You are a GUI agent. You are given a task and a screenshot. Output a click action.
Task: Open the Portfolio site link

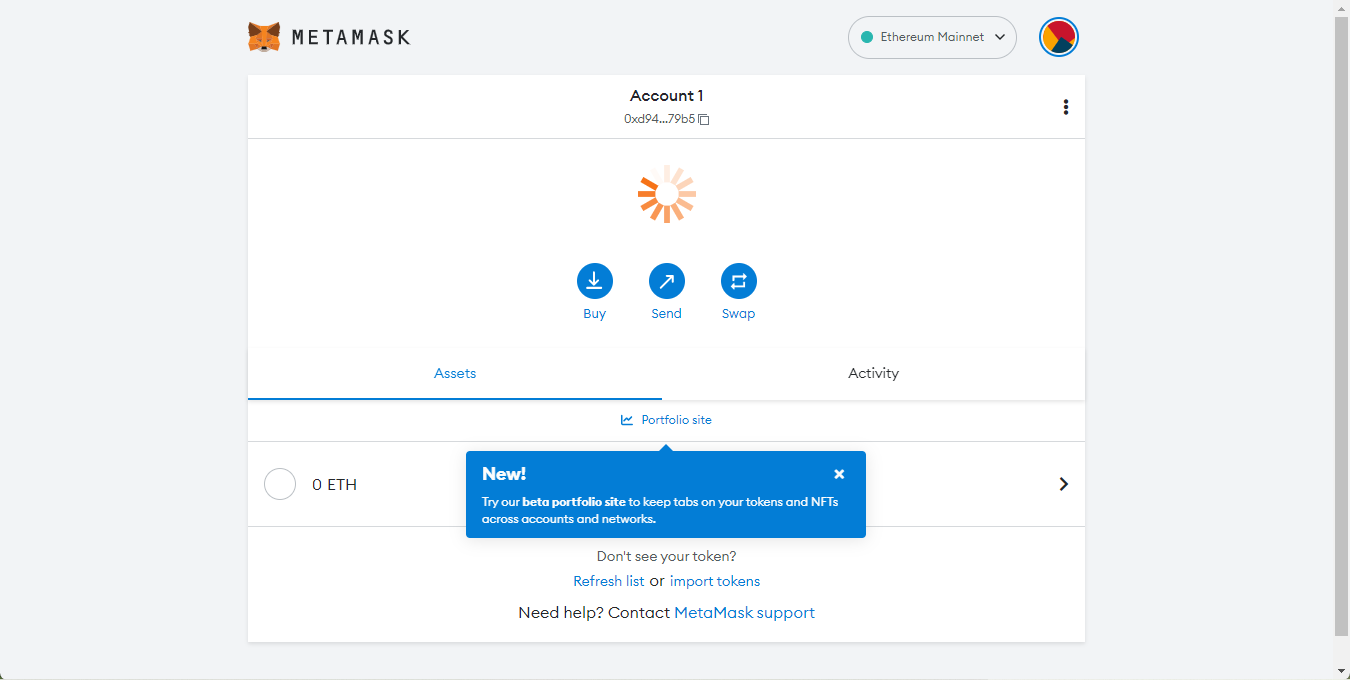666,420
